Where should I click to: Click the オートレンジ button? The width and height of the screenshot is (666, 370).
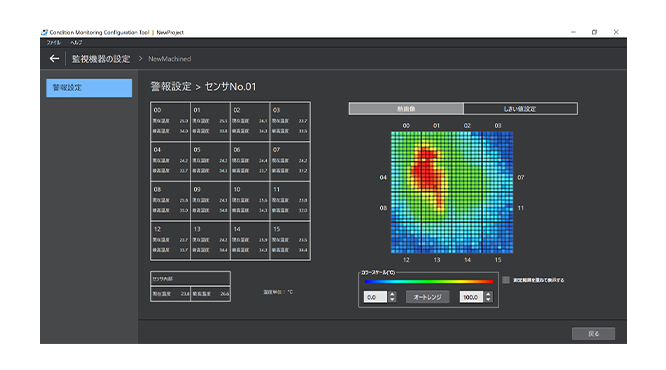pyautogui.click(x=428, y=297)
